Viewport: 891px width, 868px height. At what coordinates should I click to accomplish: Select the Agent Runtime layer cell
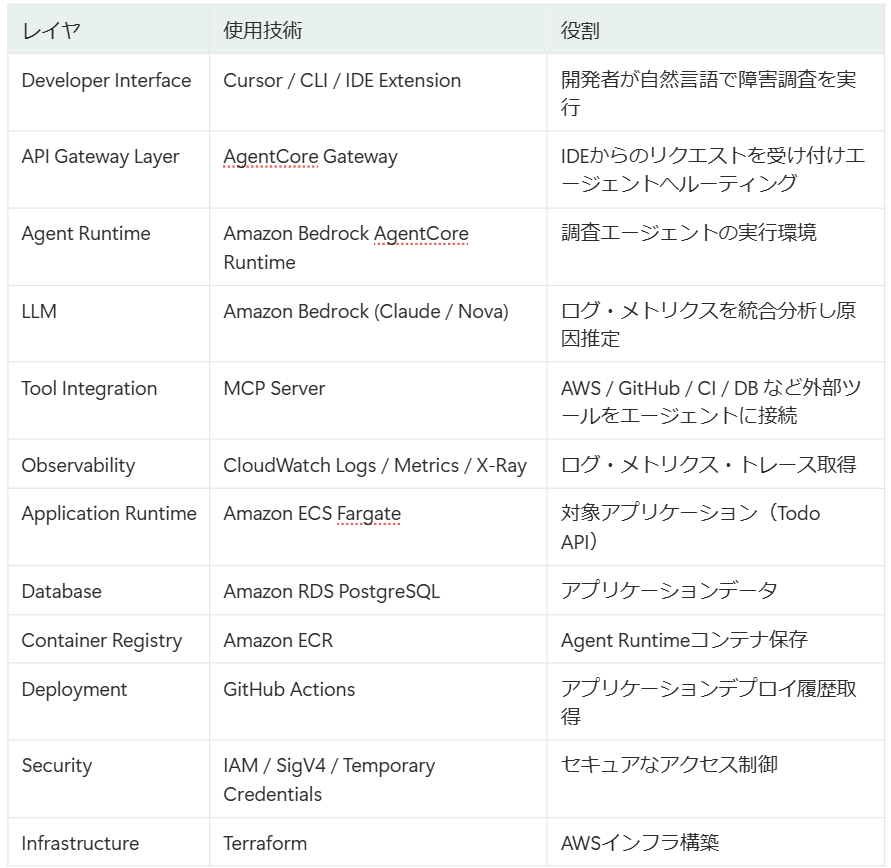pos(86,234)
